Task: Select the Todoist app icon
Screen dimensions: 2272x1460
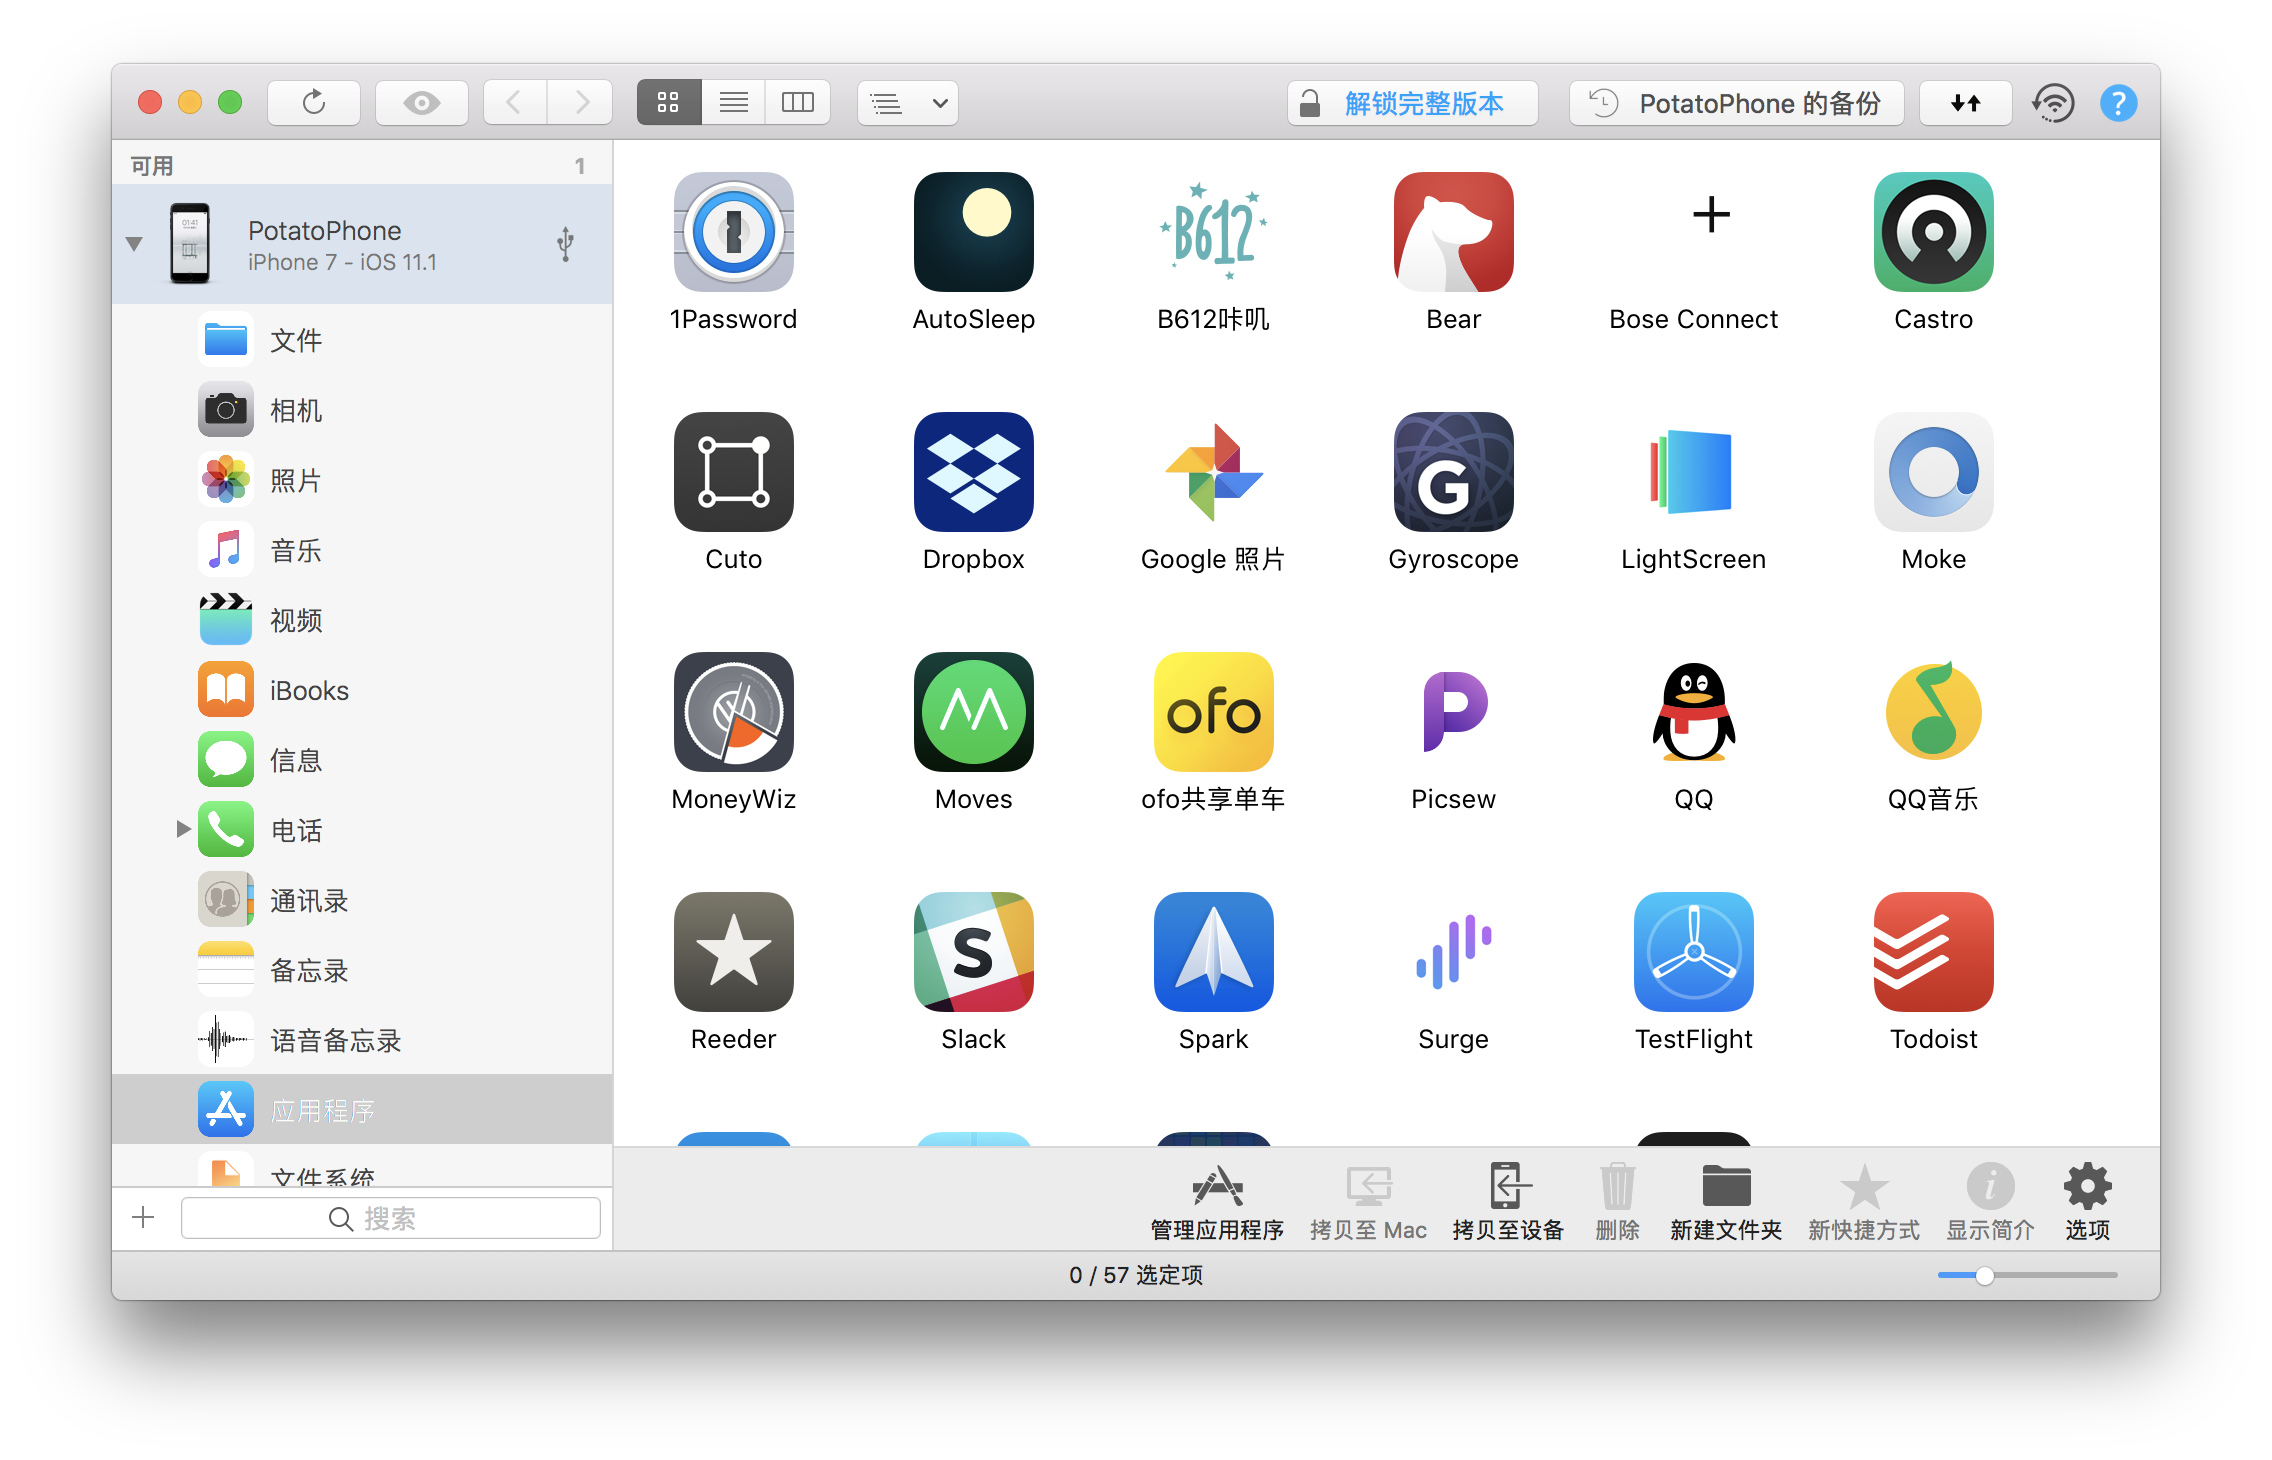Action: point(1933,952)
